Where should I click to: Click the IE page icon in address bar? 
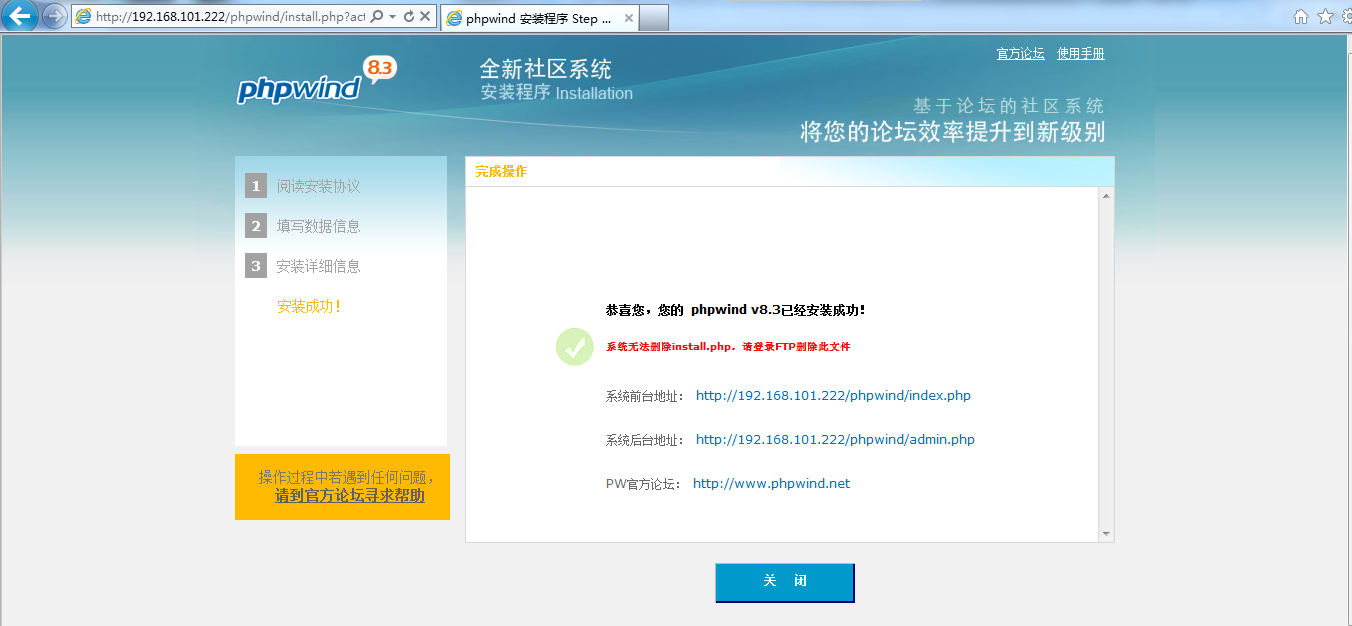(x=83, y=17)
